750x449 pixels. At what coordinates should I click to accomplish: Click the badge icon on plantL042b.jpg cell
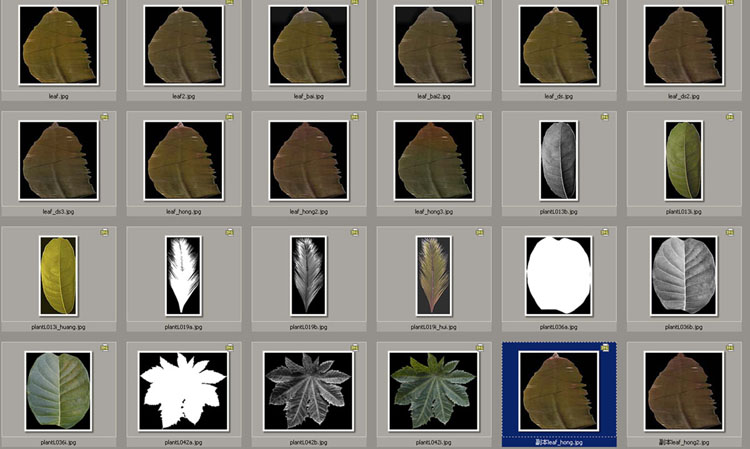[355, 347]
